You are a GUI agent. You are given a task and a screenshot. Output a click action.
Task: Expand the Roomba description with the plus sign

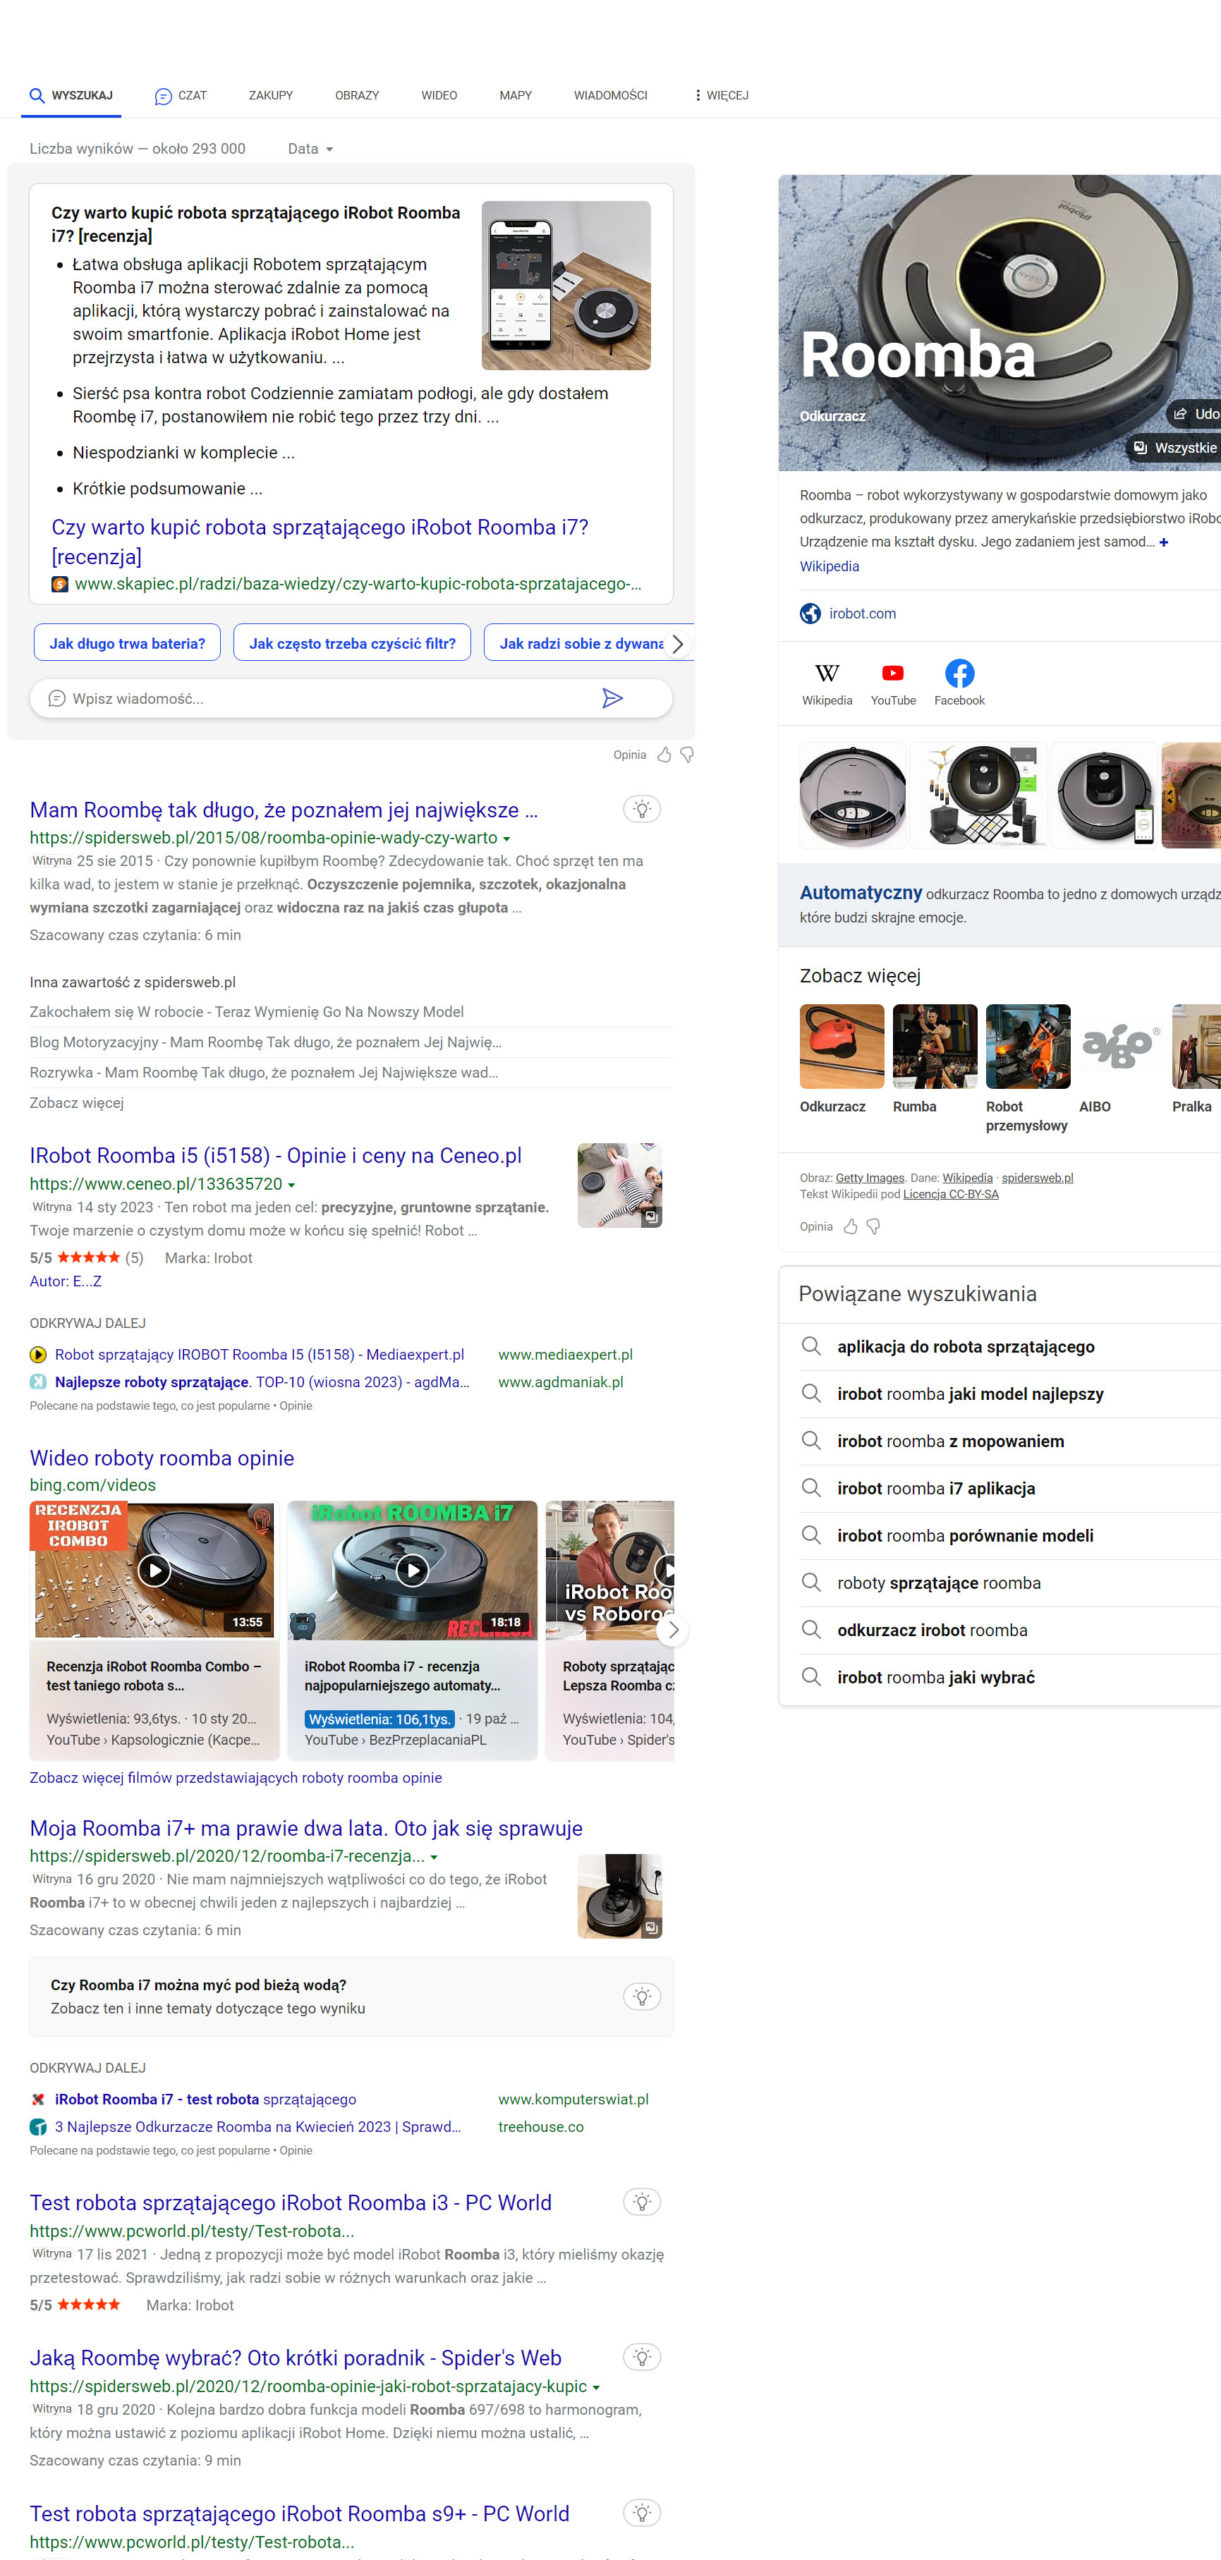1163,542
